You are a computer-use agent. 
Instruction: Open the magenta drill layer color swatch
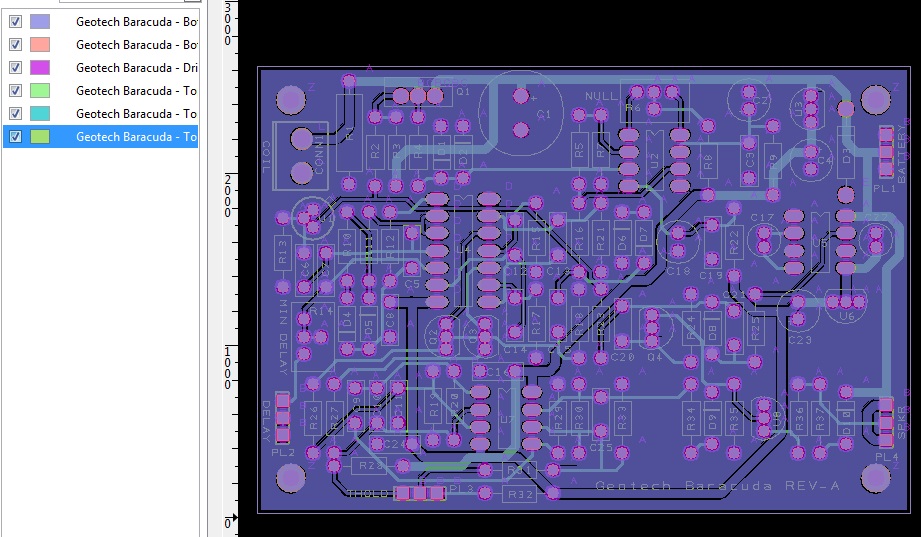tap(40, 68)
